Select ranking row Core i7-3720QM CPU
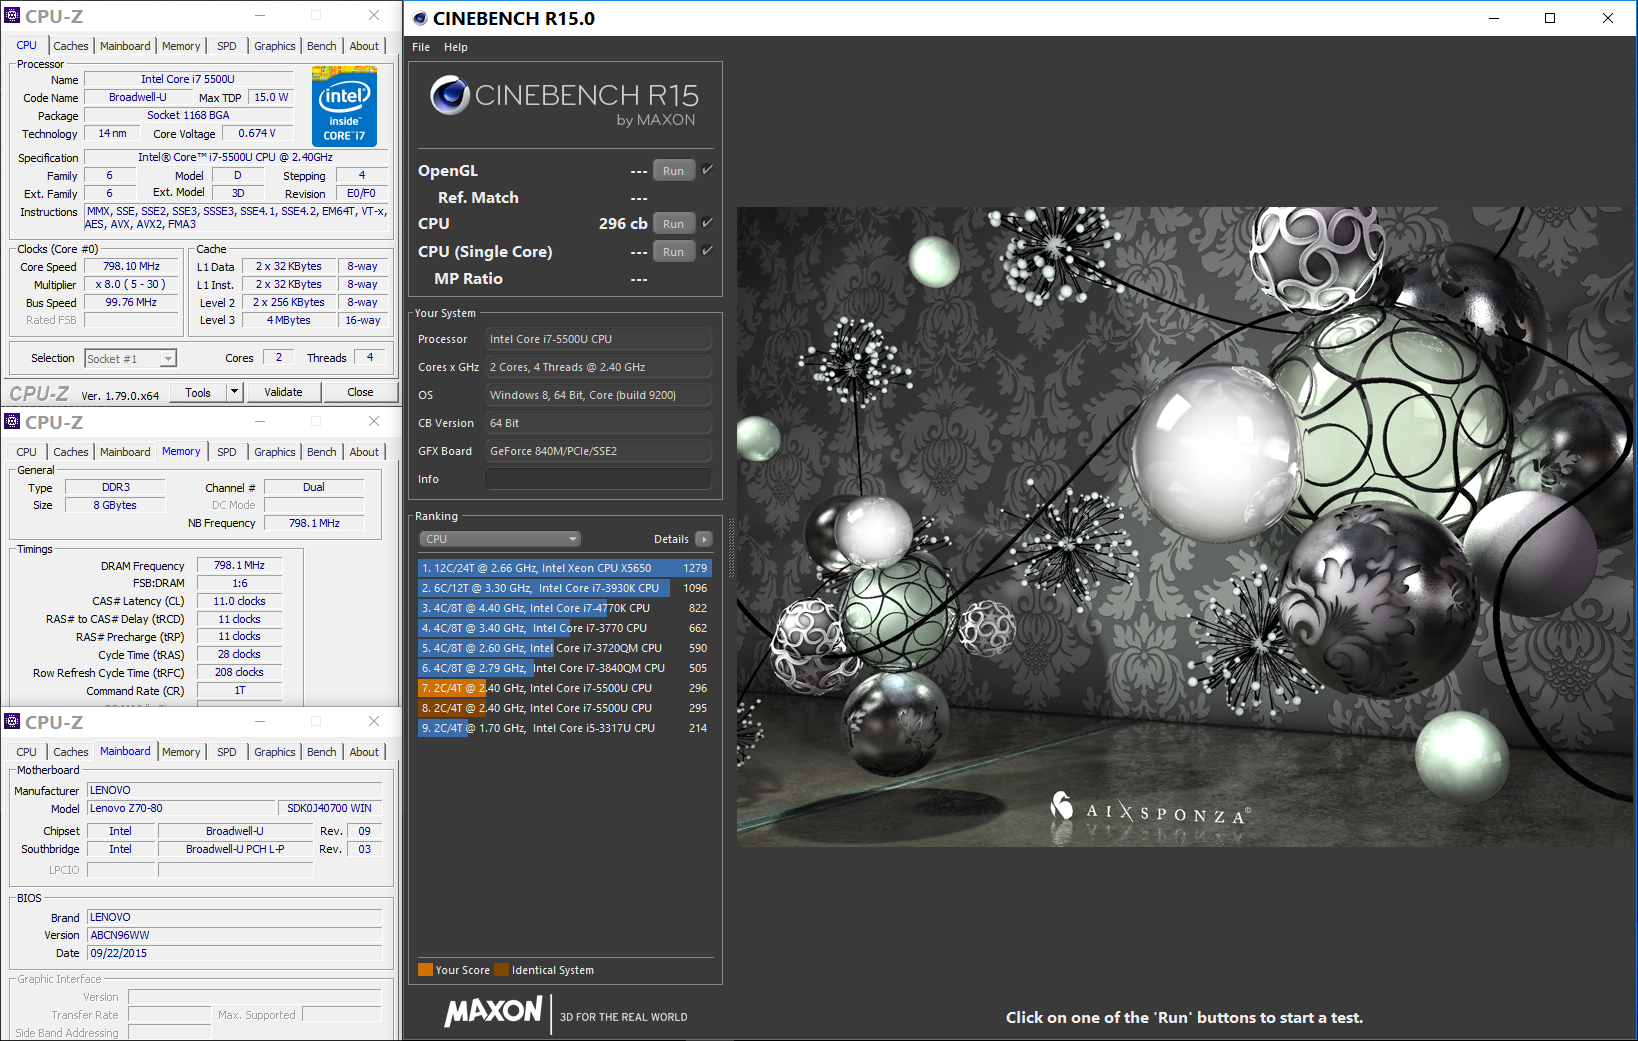 coord(565,648)
